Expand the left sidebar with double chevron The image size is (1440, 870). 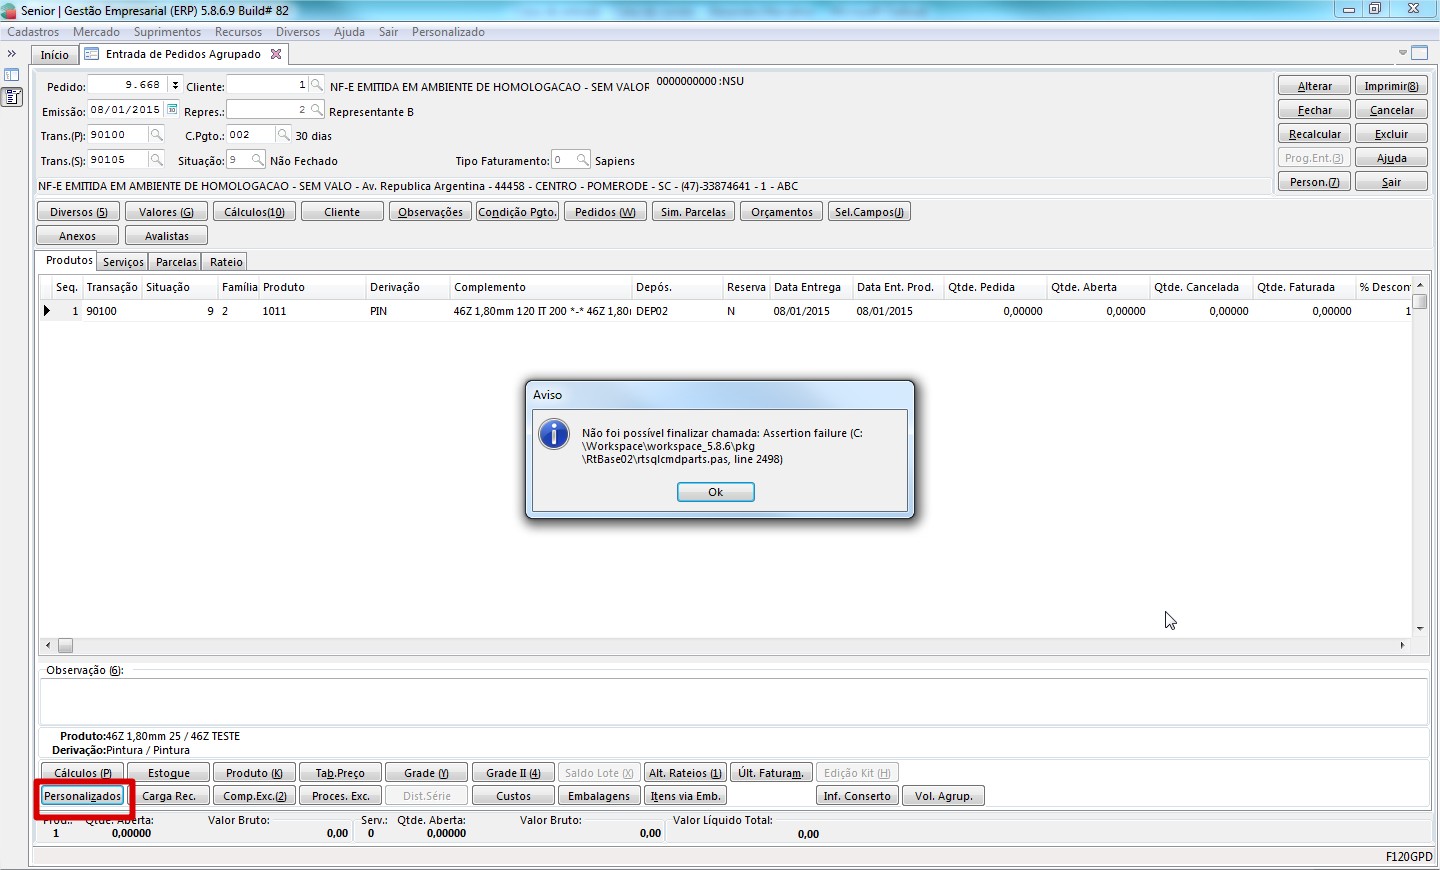[x=12, y=54]
